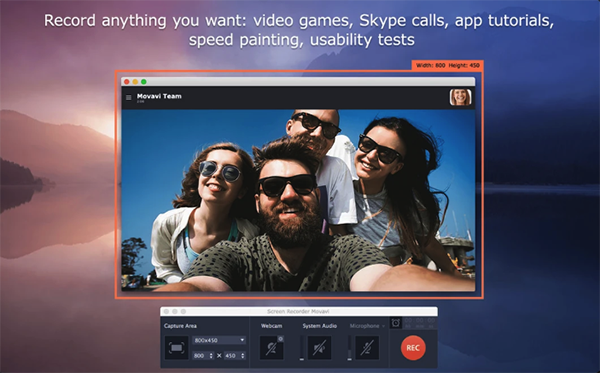
Task: Toggle the Webcam capture on
Action: pos(271,348)
